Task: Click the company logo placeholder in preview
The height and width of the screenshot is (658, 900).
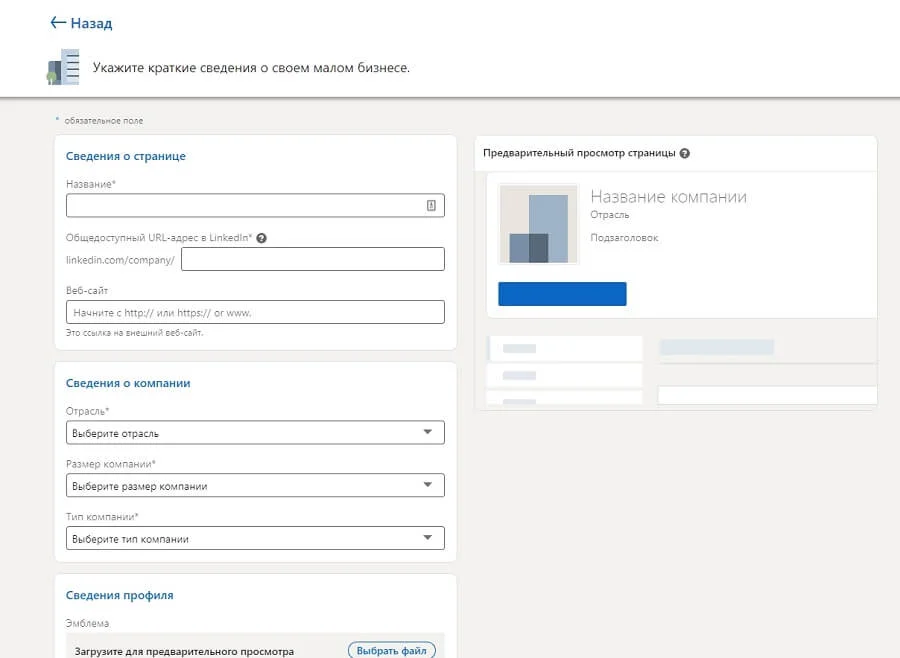Action: coord(538,224)
